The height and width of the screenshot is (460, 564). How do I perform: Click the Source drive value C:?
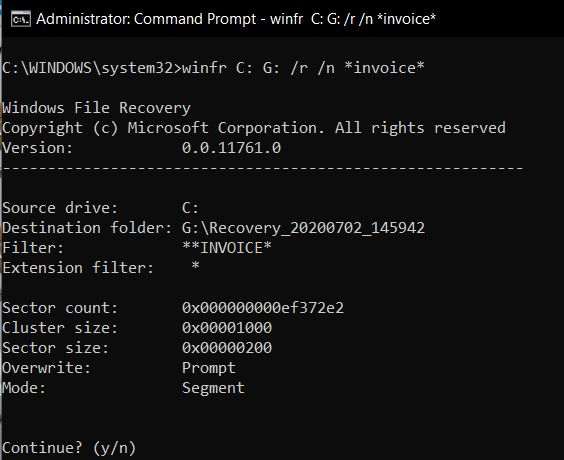click(x=190, y=208)
